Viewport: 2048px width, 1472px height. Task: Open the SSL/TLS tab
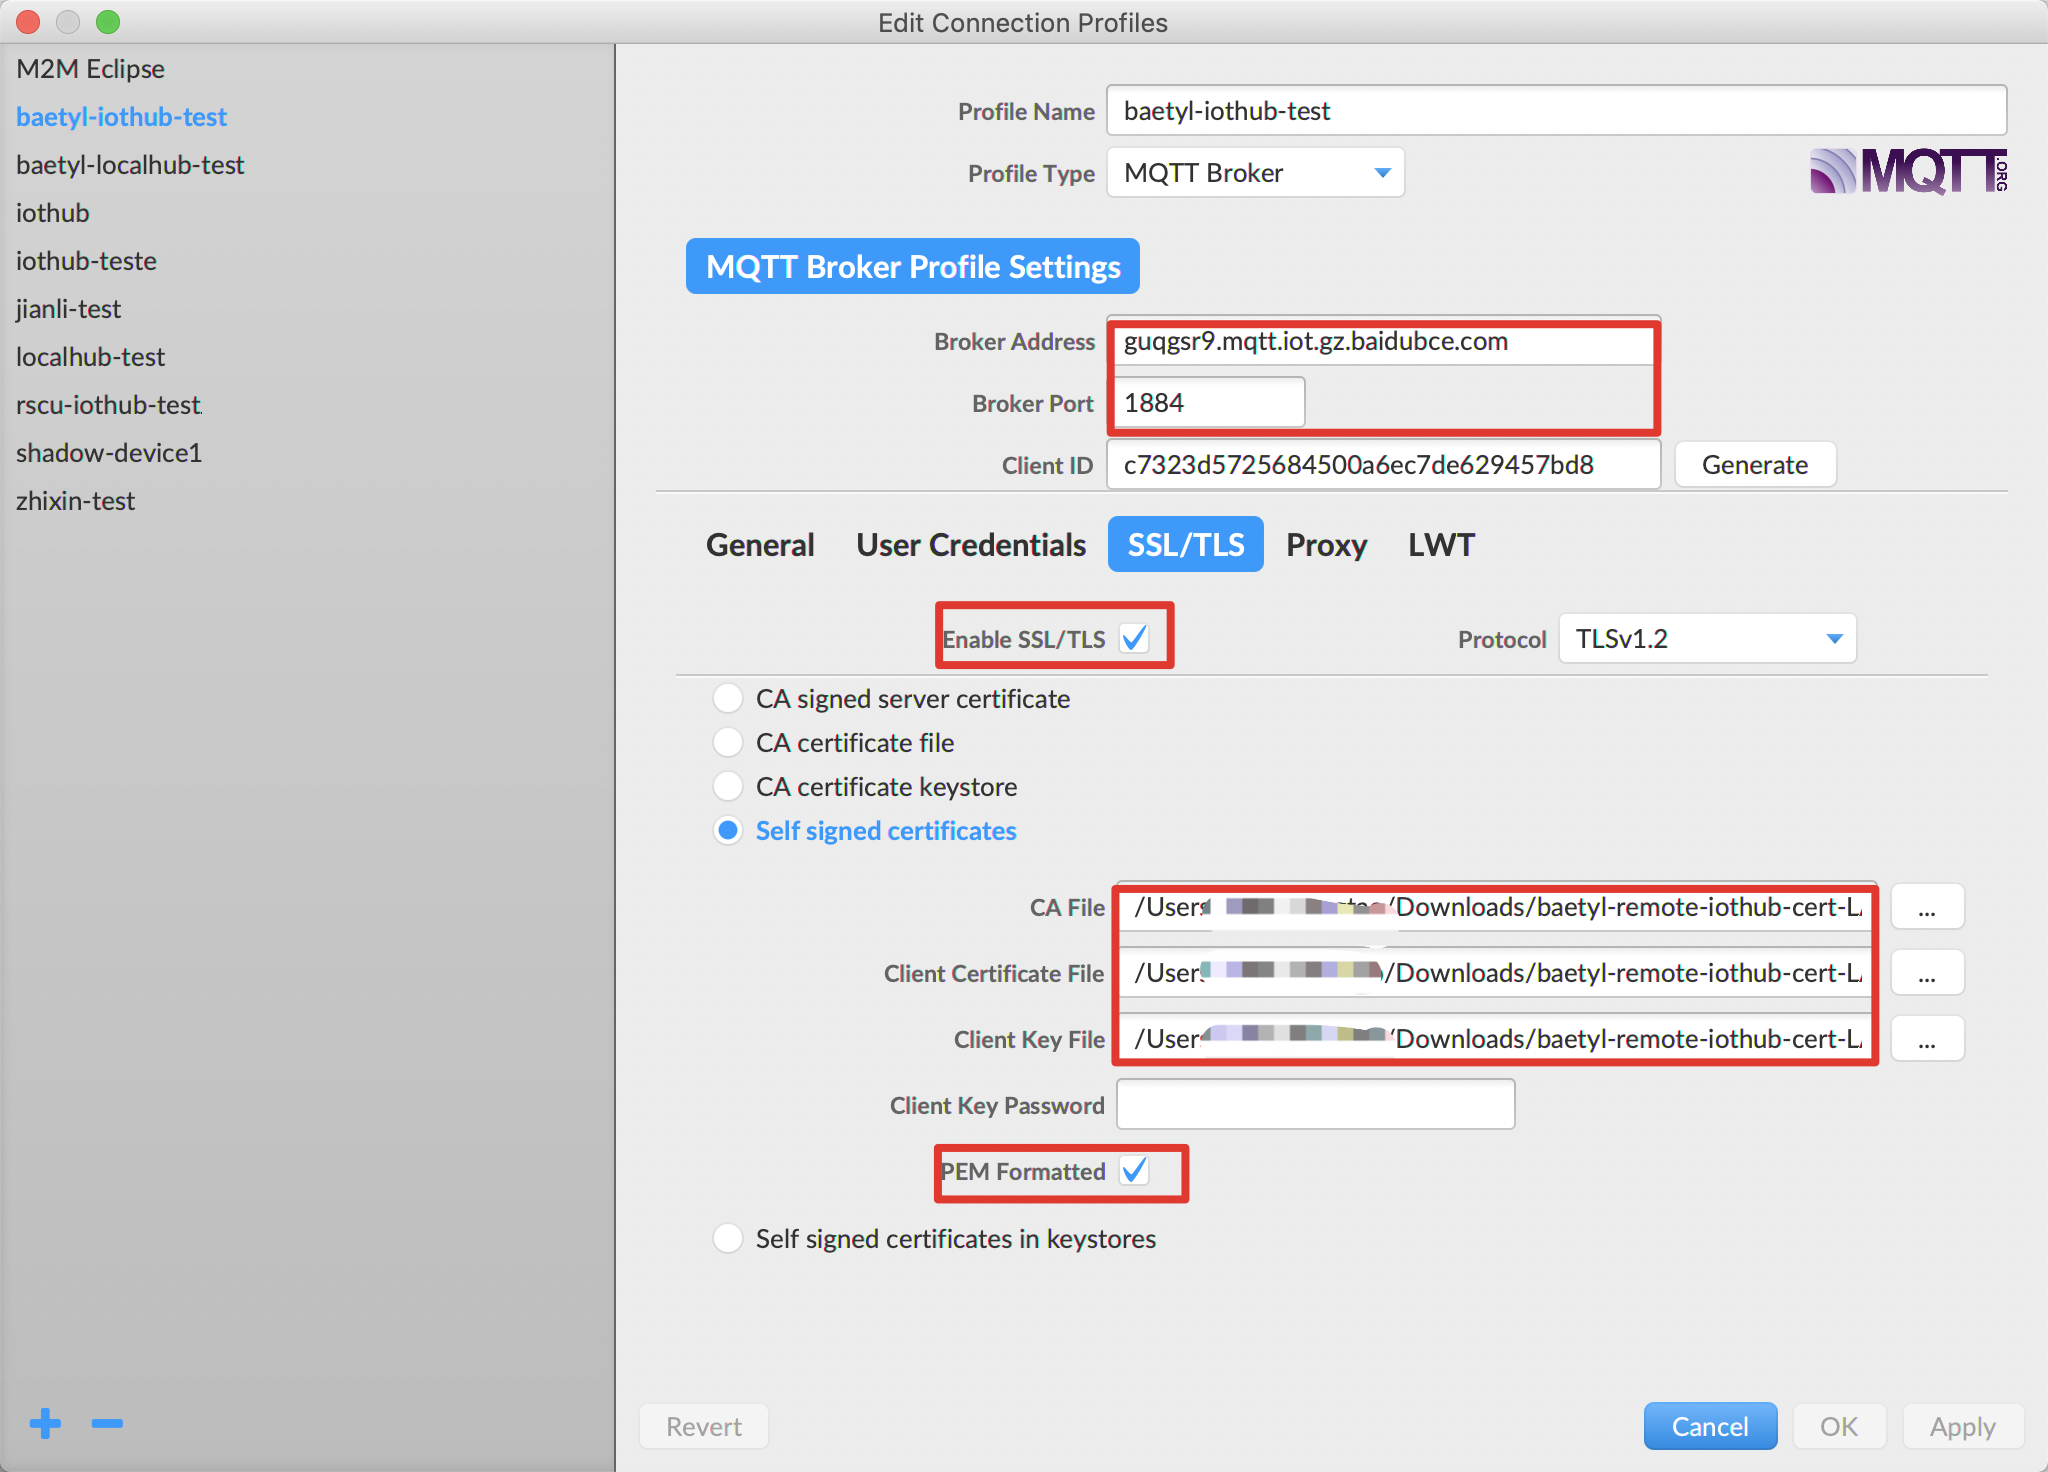[x=1186, y=545]
